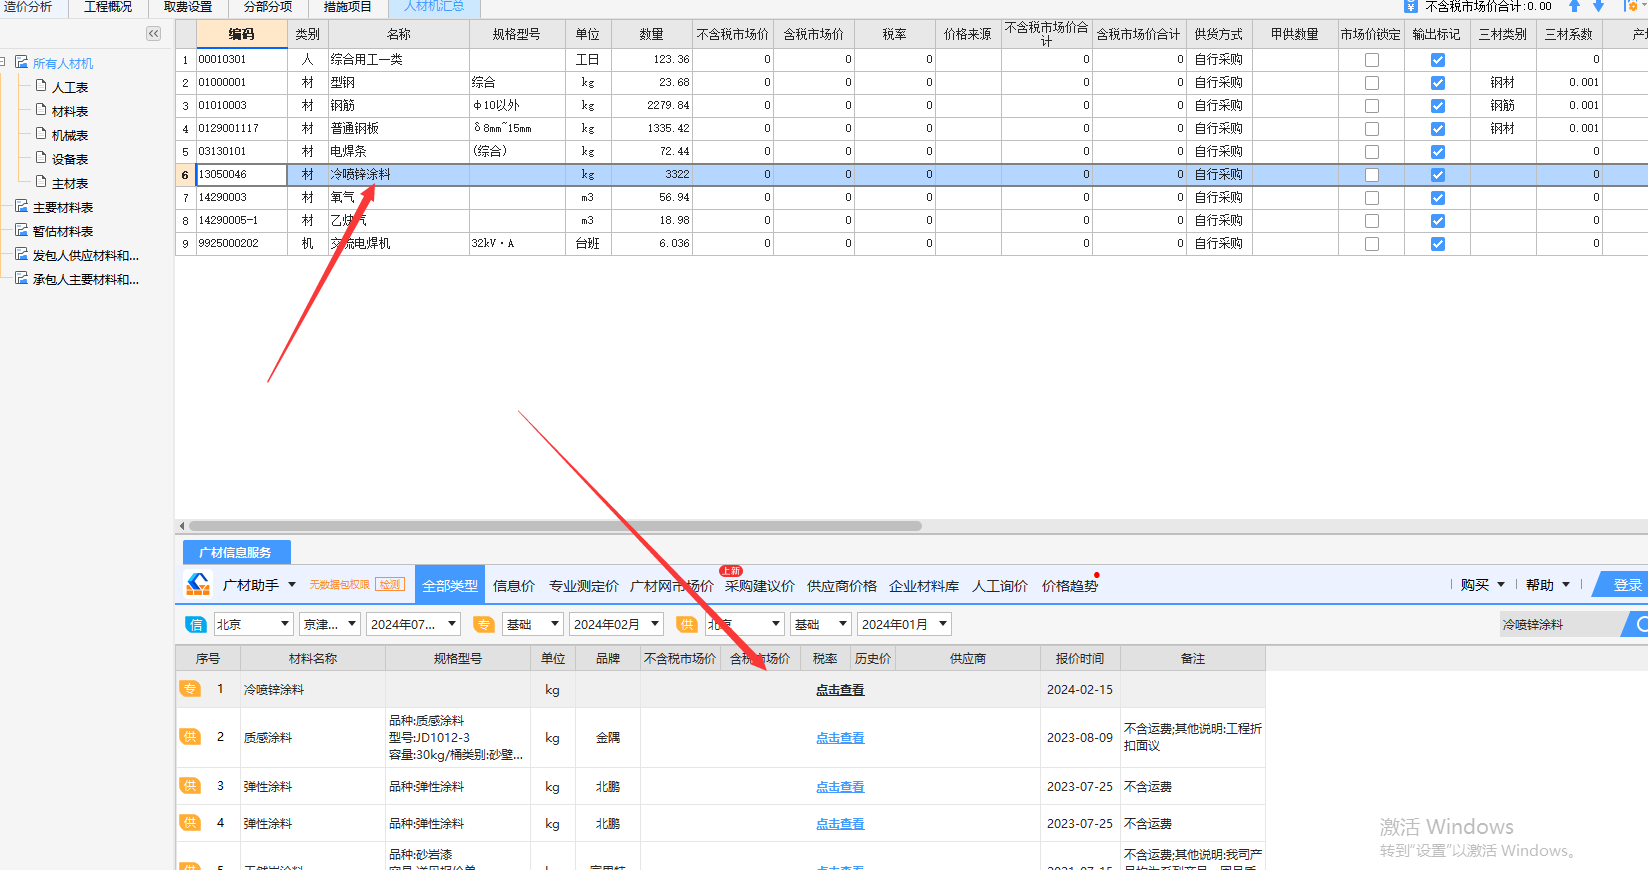Click the document icon beside 设备表

tap(41, 158)
